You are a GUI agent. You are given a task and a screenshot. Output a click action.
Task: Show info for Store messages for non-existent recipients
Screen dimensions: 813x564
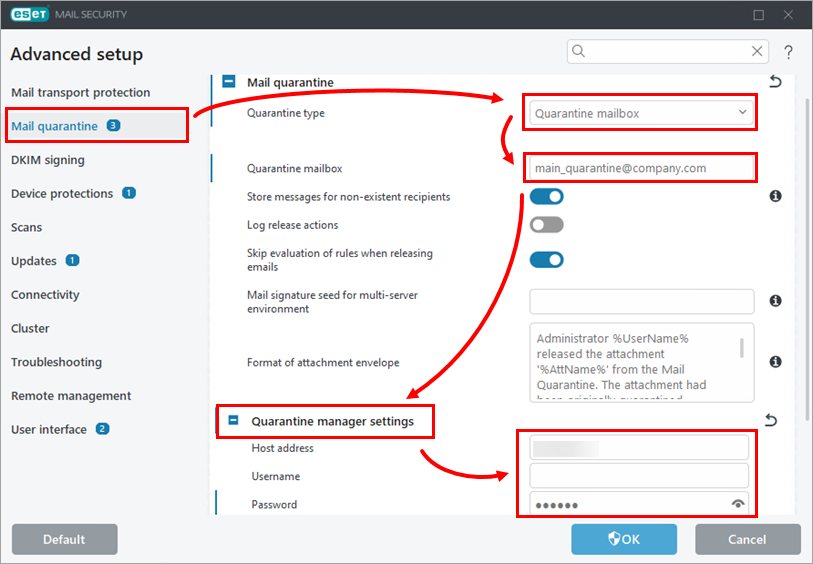[x=775, y=197]
